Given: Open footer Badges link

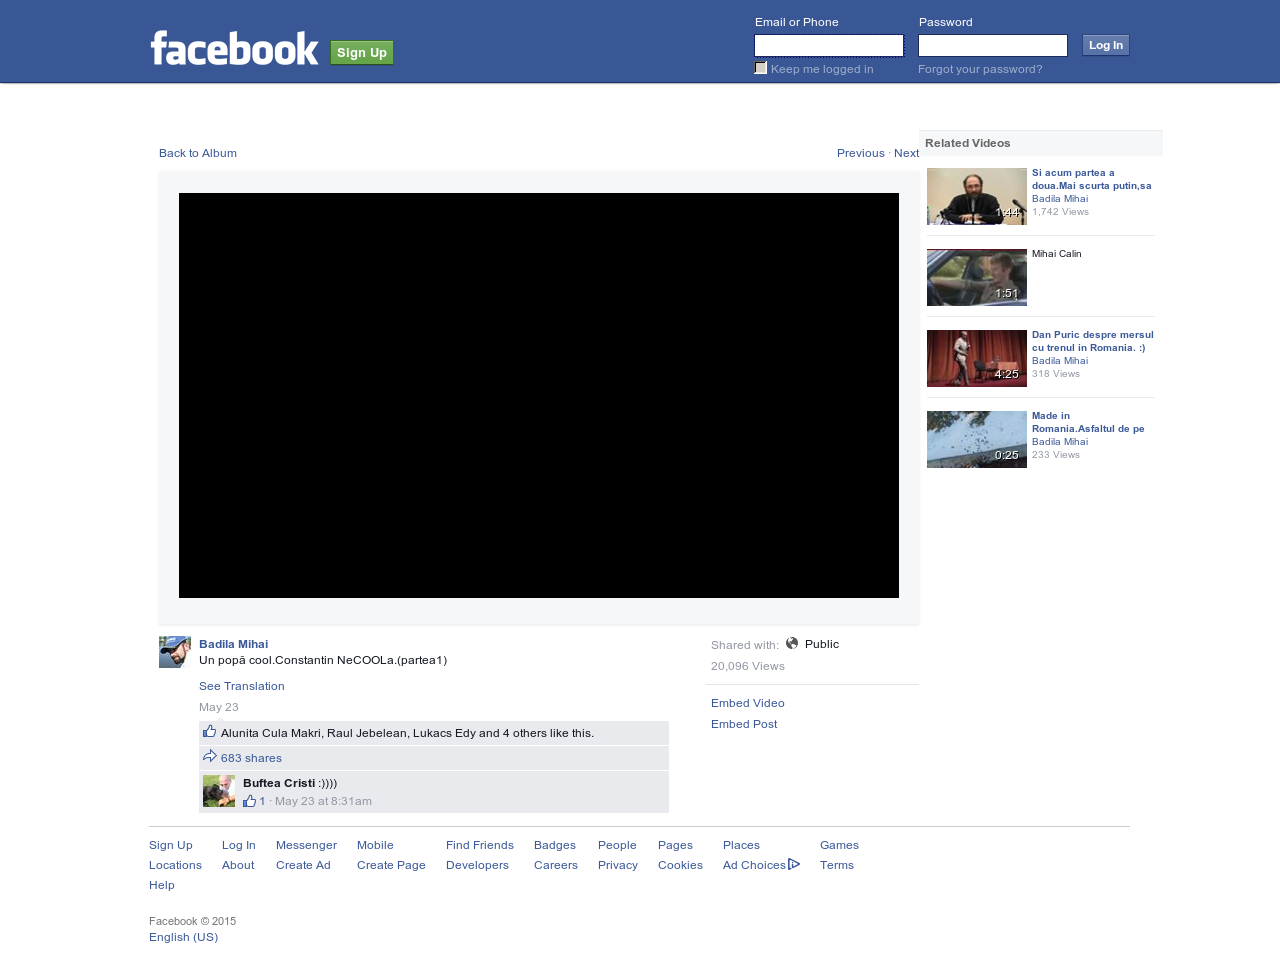Looking at the screenshot, I should [555, 845].
